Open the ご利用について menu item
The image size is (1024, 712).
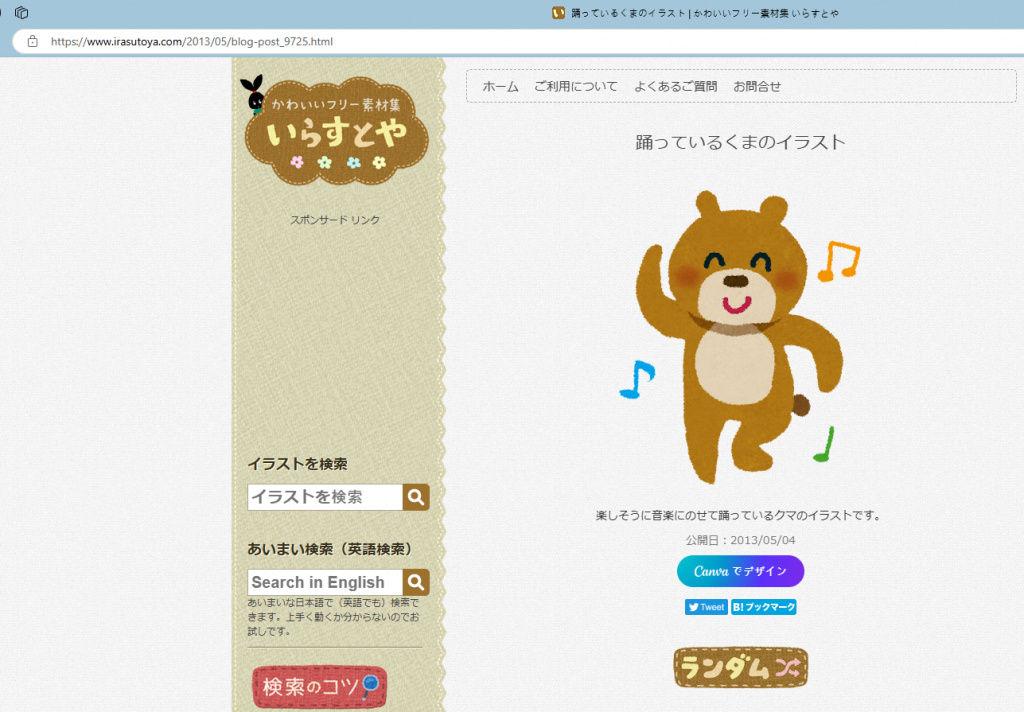pyautogui.click(x=575, y=86)
